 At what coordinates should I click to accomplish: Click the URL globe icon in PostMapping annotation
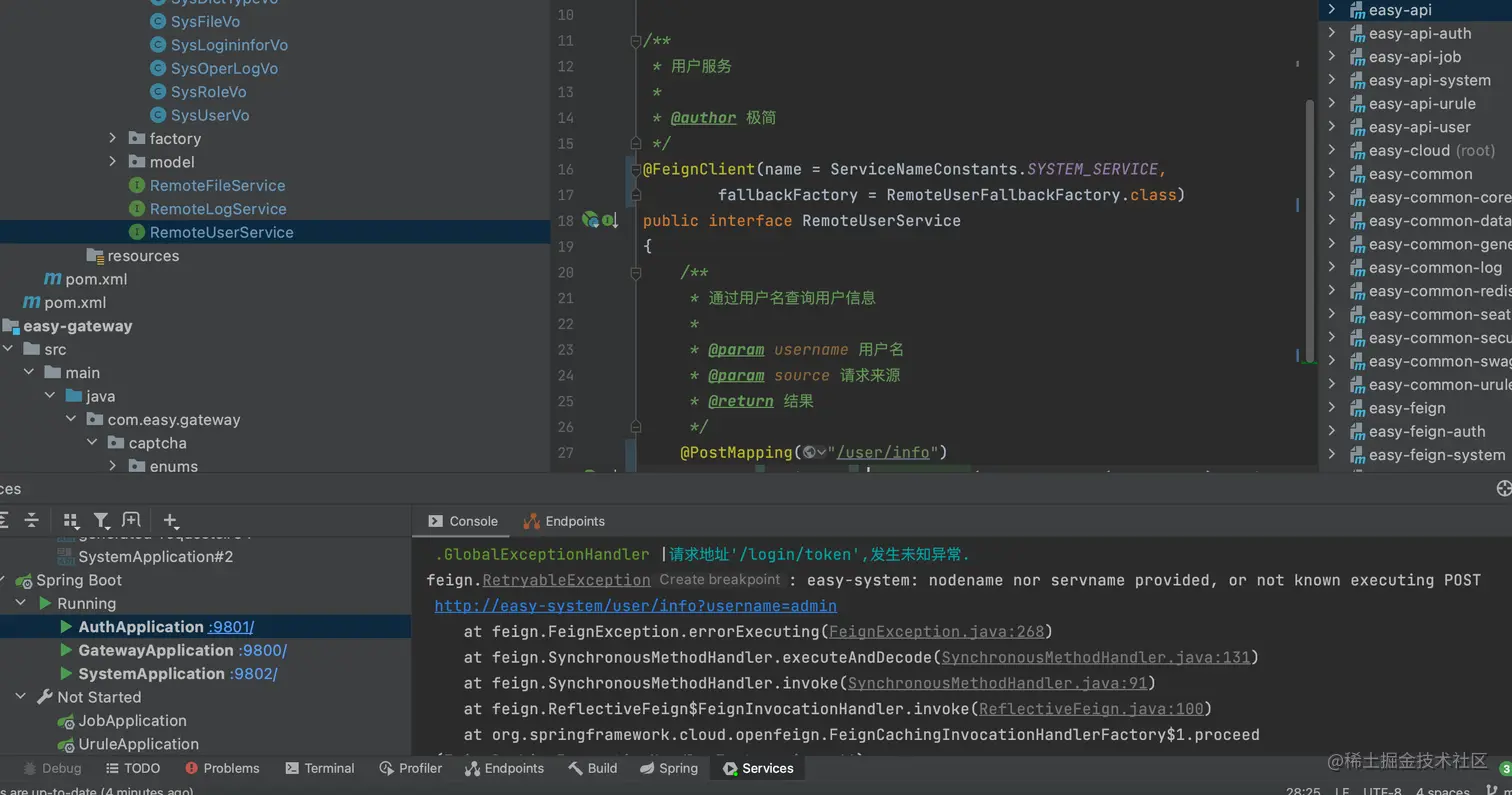(810, 452)
